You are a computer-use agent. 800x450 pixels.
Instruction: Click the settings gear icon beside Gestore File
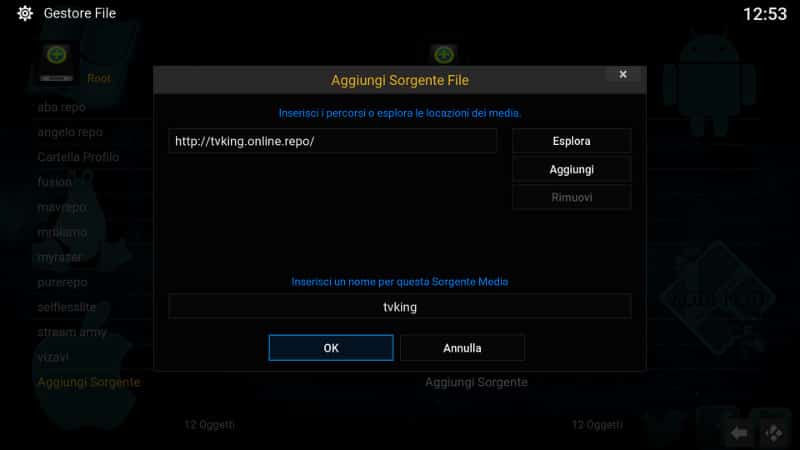point(24,13)
